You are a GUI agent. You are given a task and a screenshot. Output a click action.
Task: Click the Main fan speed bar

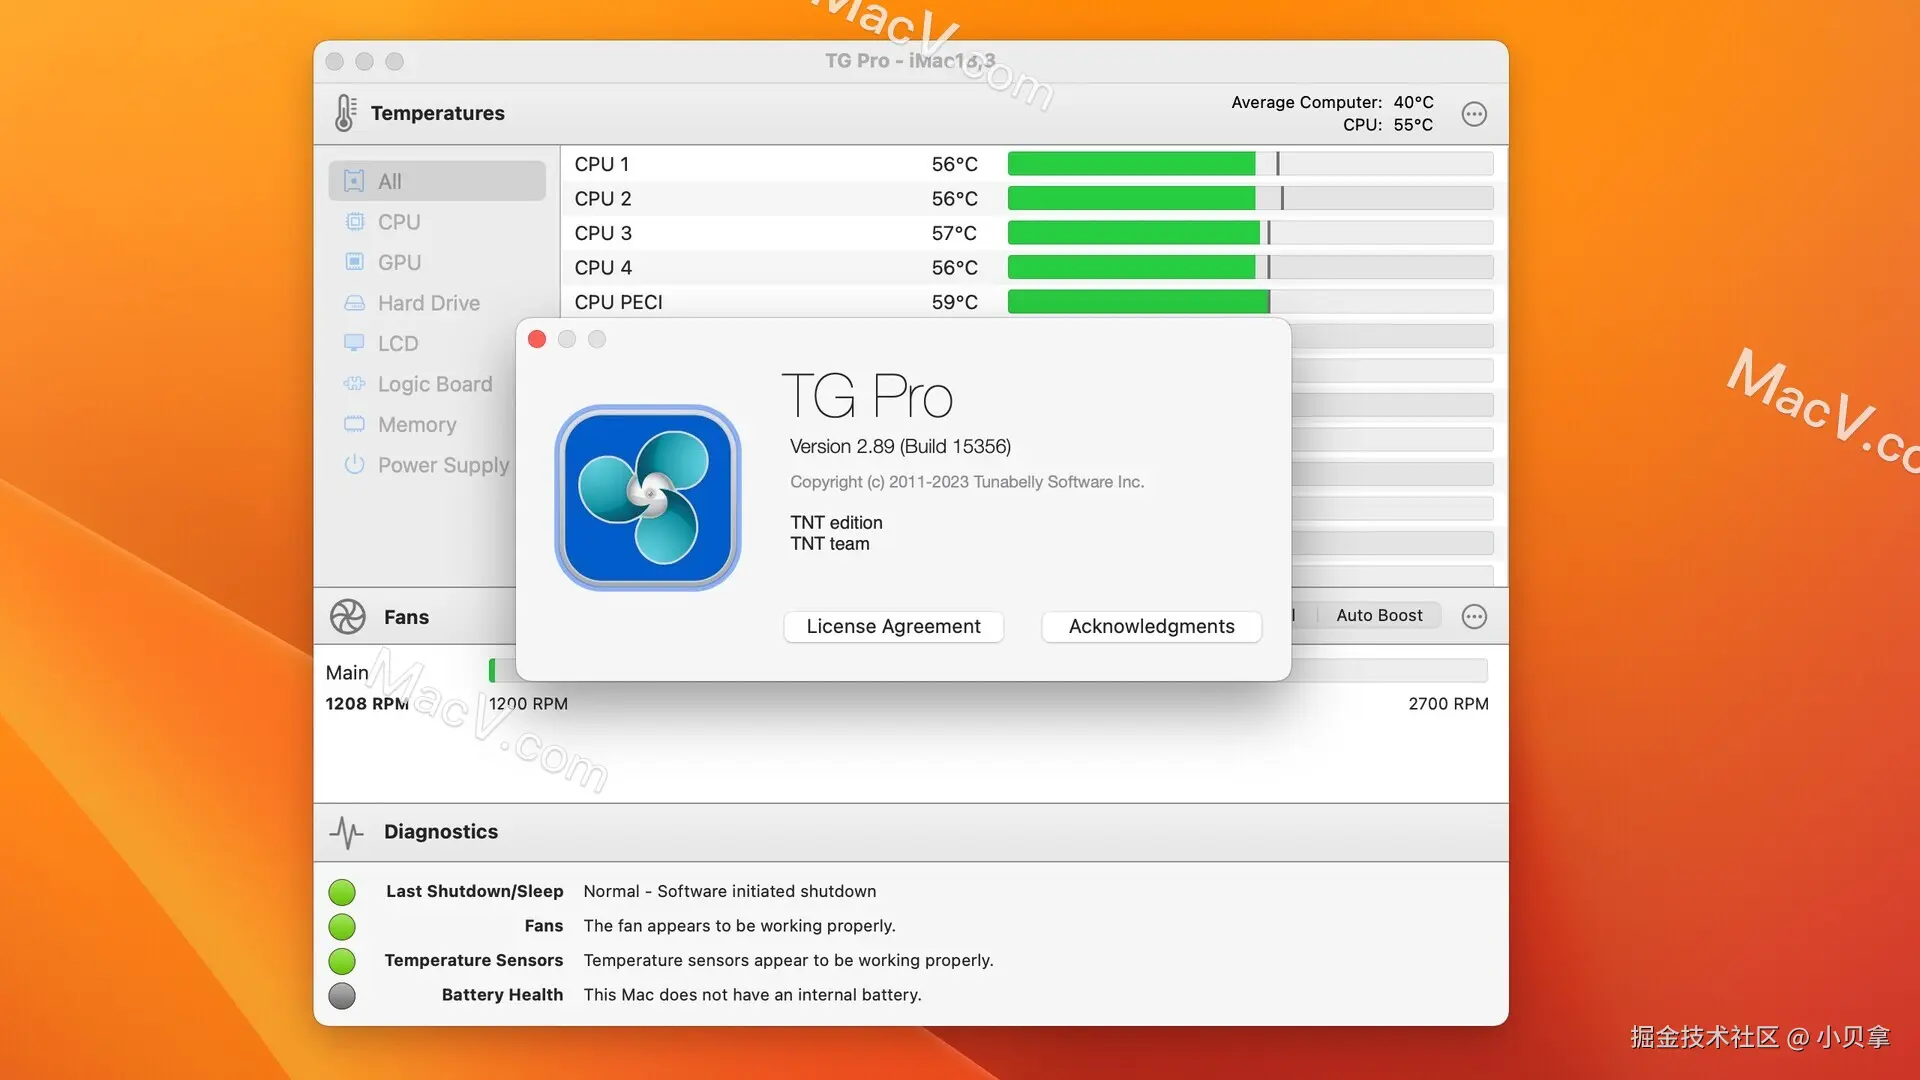1388,671
